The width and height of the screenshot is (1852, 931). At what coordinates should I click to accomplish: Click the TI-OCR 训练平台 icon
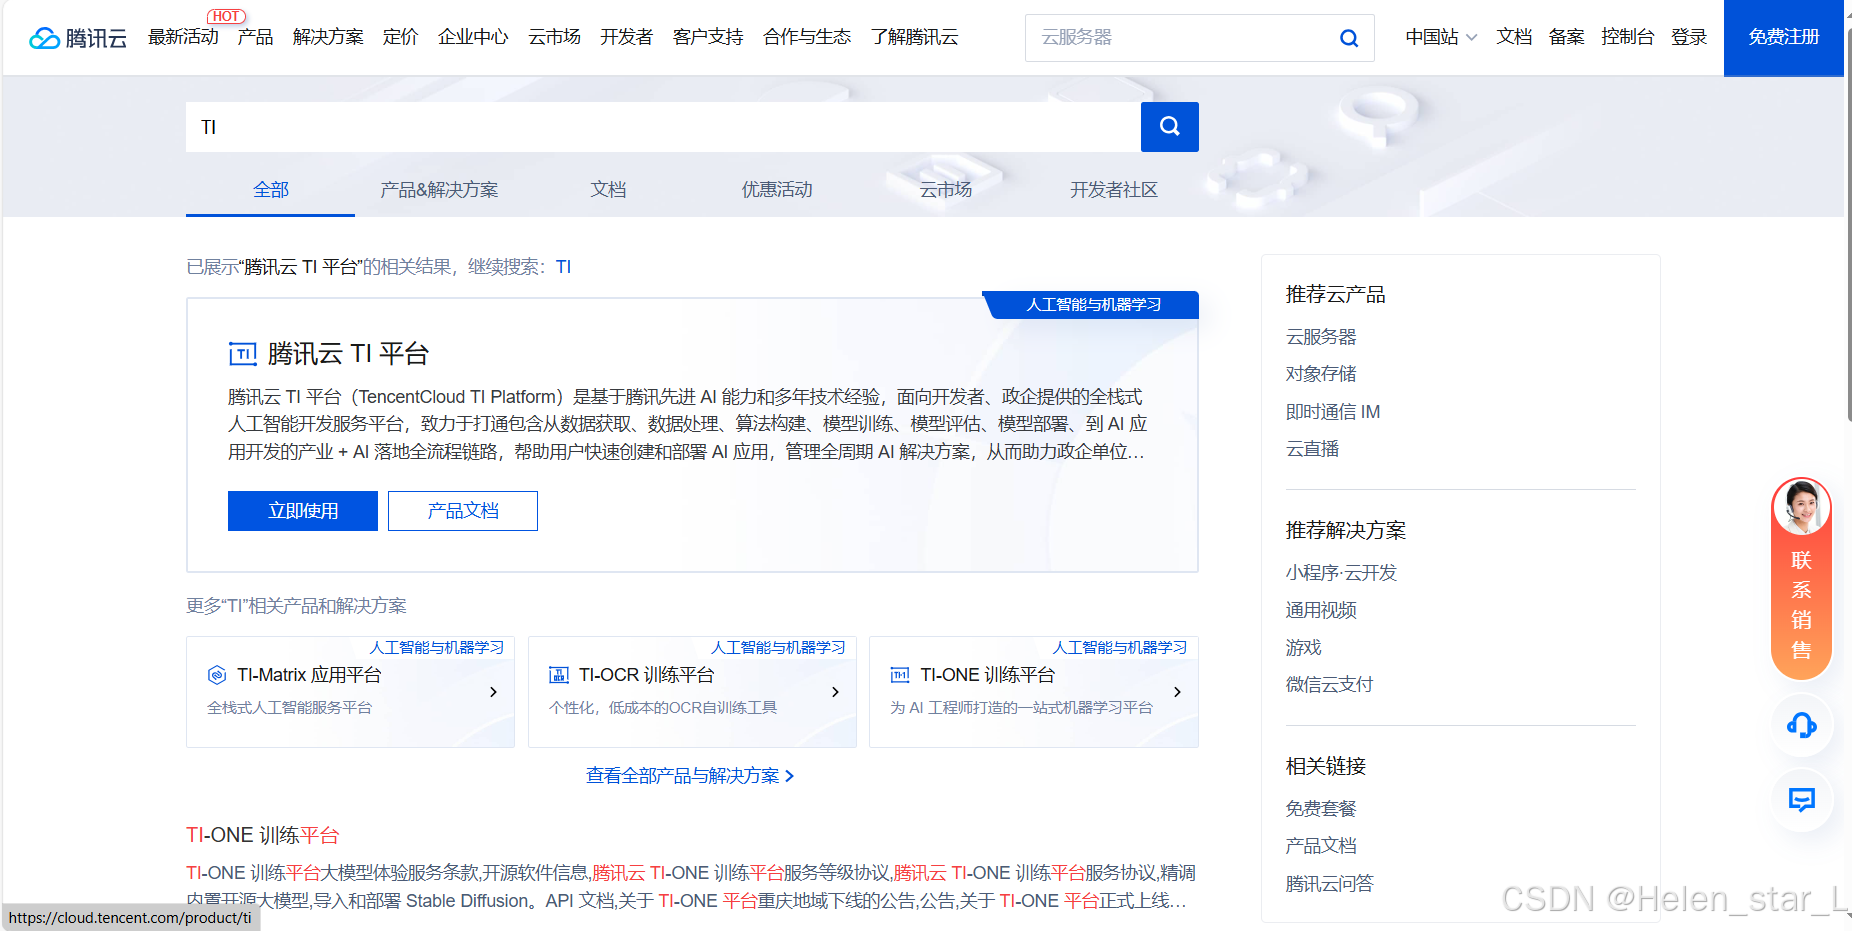pos(559,675)
